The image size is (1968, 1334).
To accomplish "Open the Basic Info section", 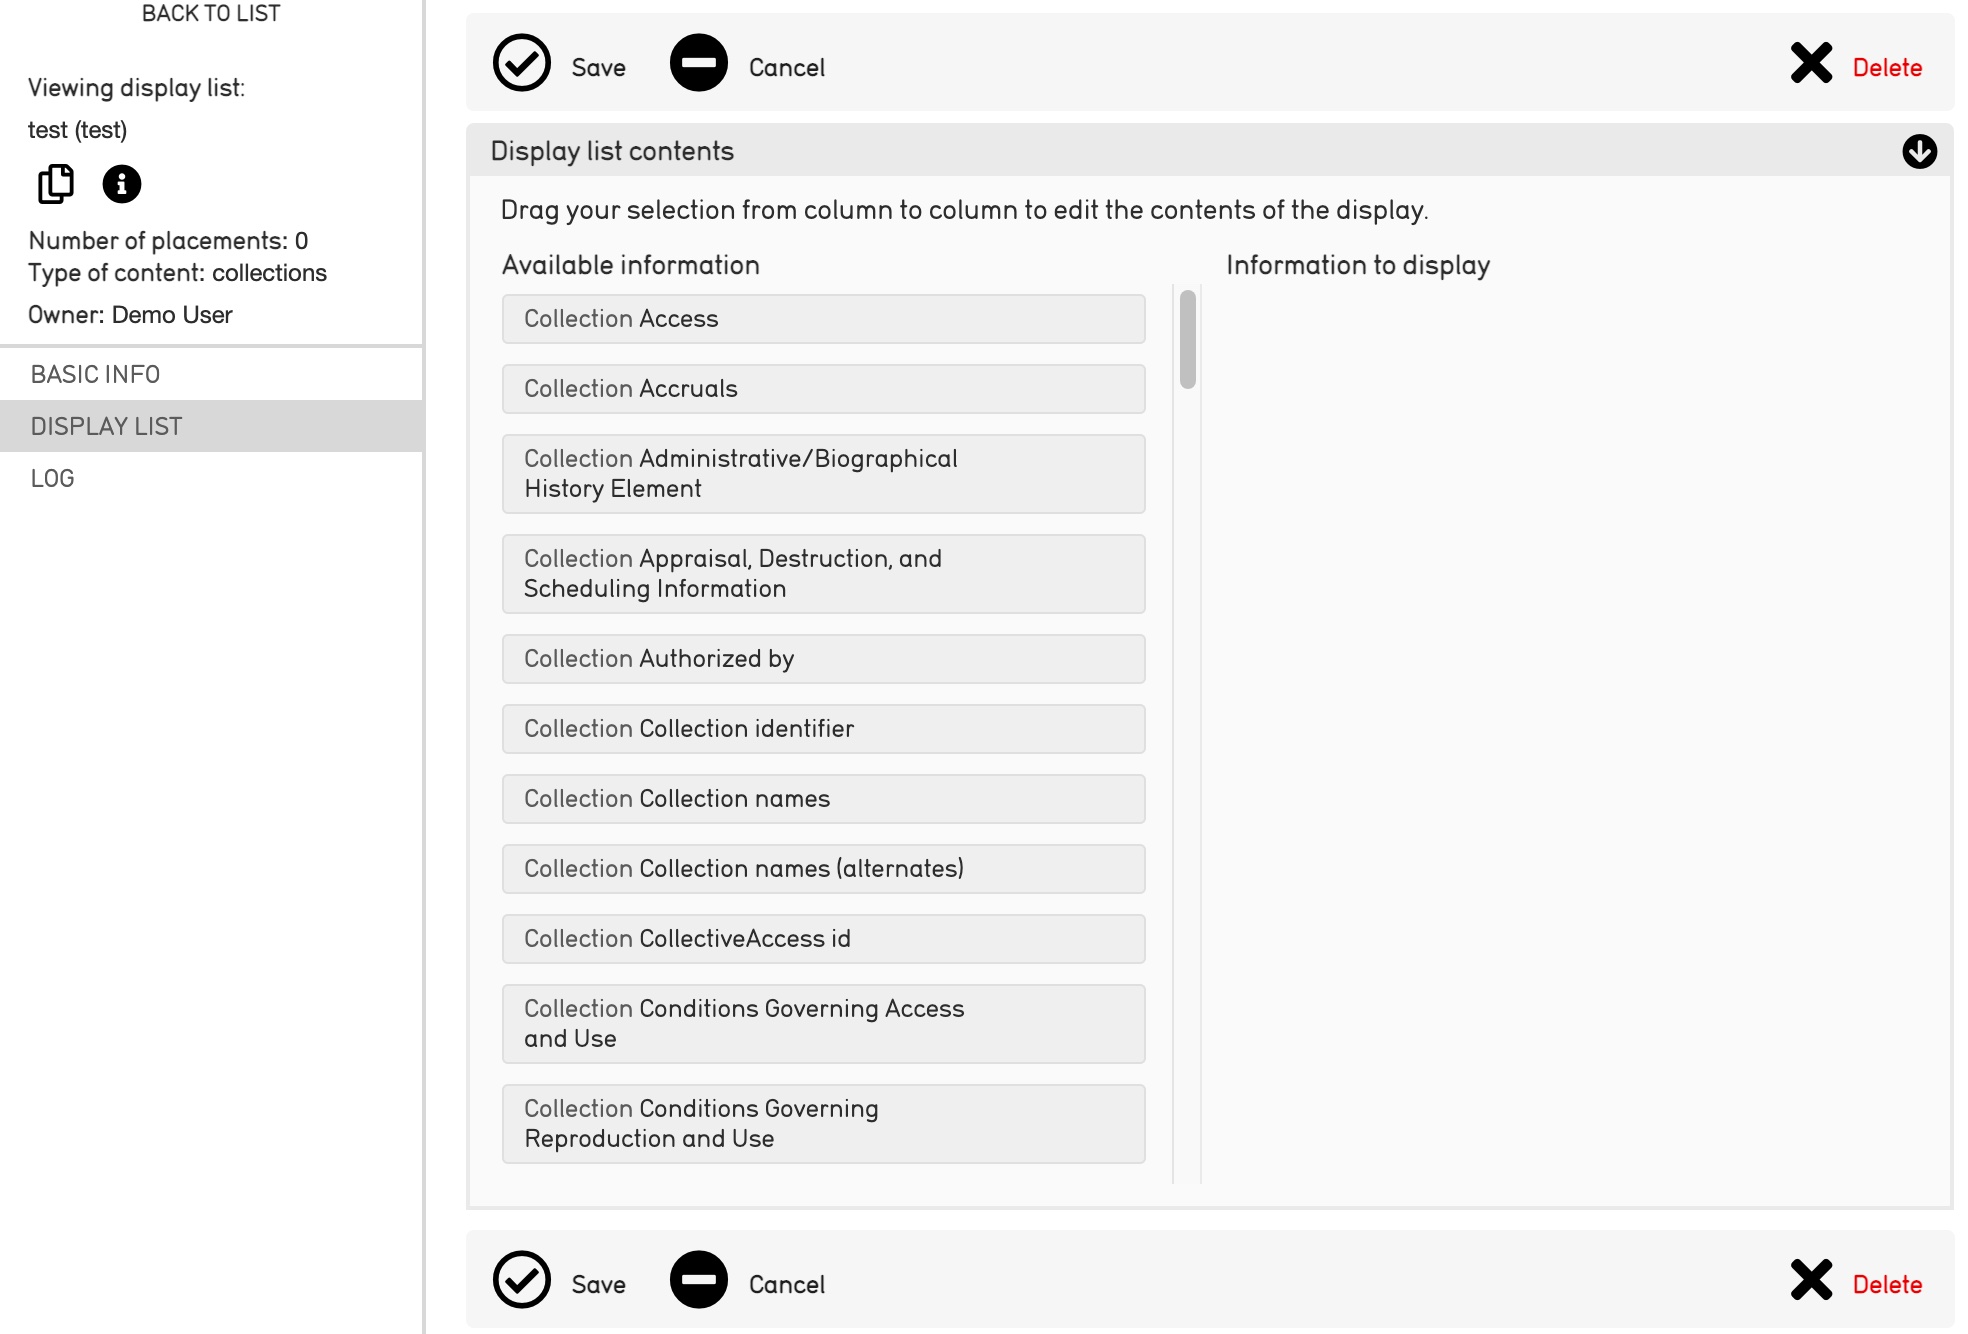I will coord(96,374).
